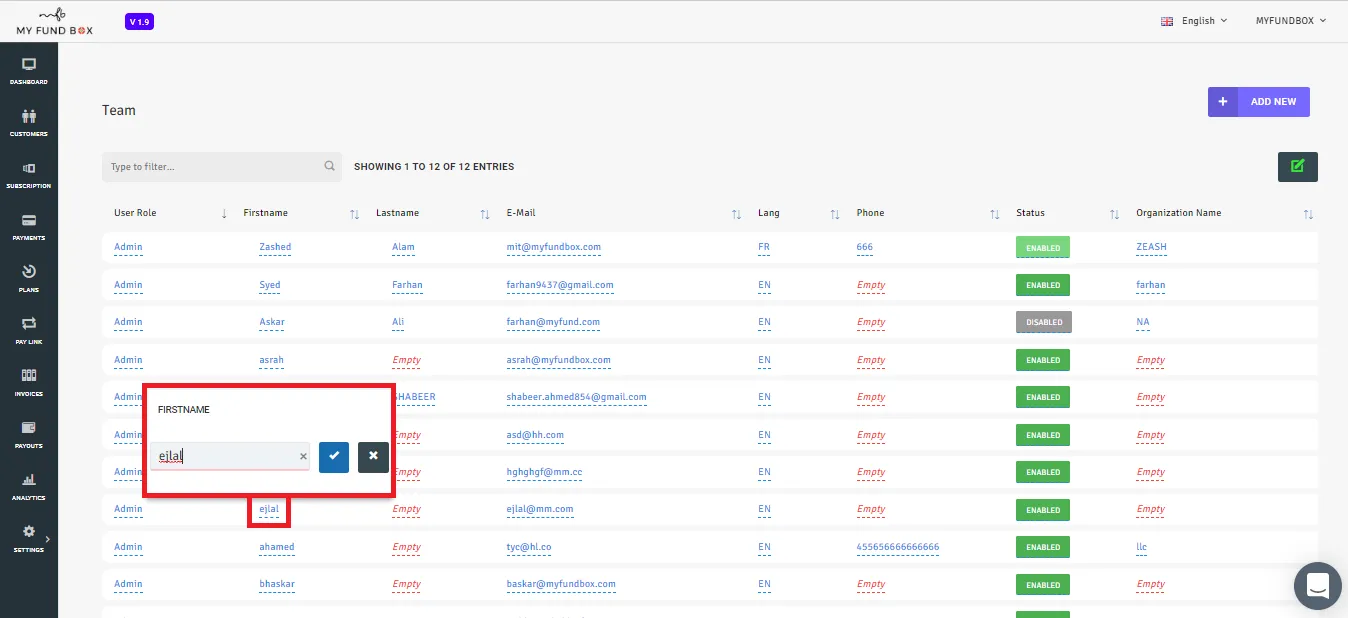Image resolution: width=1348 pixels, height=618 pixels.
Task: Open the MYFUNDBOX account dropdown
Action: 1291,21
